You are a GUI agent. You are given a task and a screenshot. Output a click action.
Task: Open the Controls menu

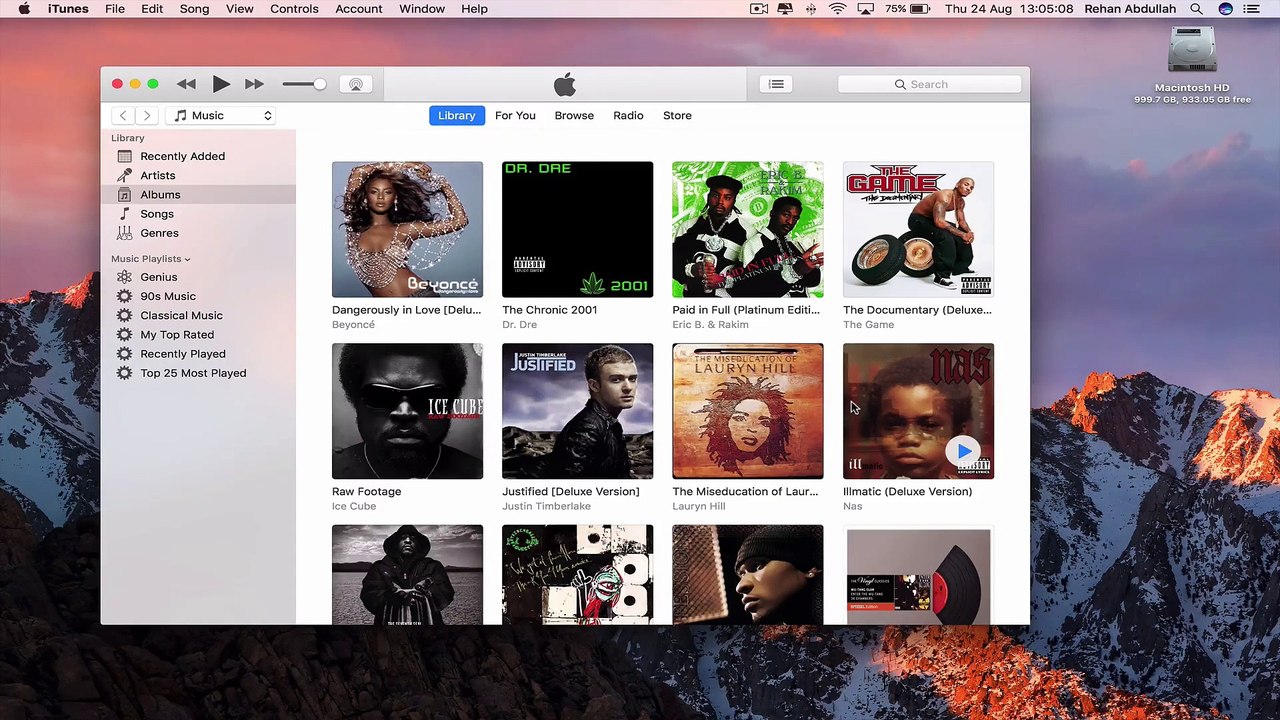point(294,9)
